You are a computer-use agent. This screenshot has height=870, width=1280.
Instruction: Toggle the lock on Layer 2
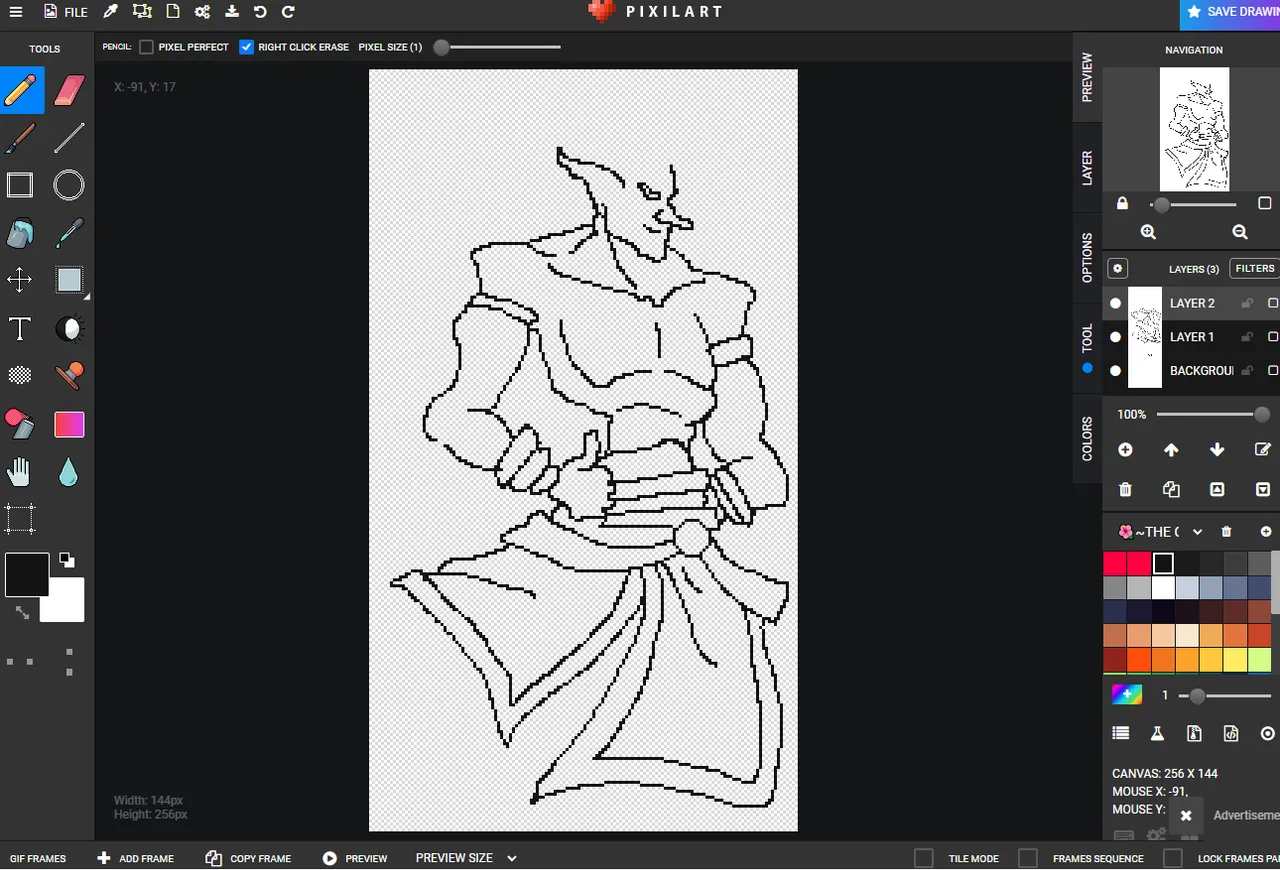click(1247, 303)
